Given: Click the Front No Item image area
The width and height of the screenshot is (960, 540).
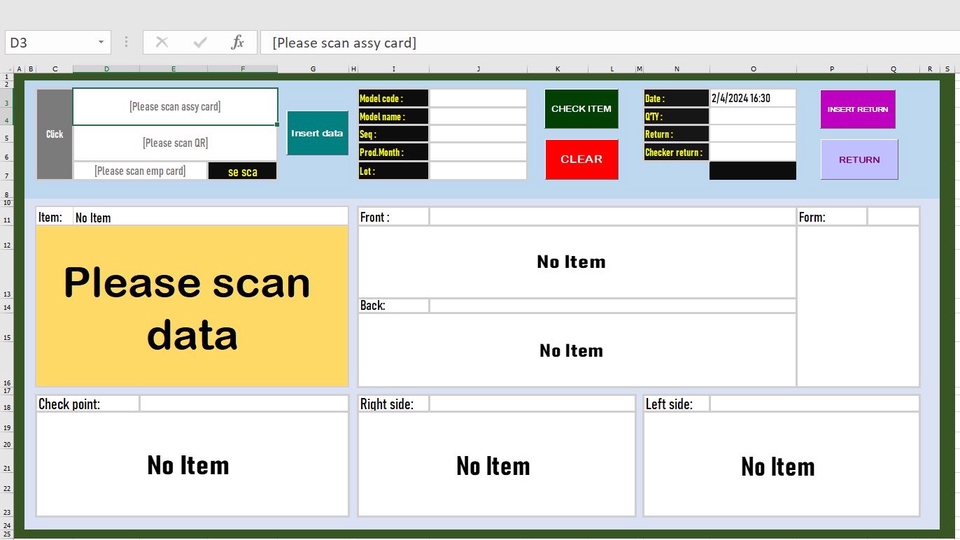Looking at the screenshot, I should click(x=577, y=261).
